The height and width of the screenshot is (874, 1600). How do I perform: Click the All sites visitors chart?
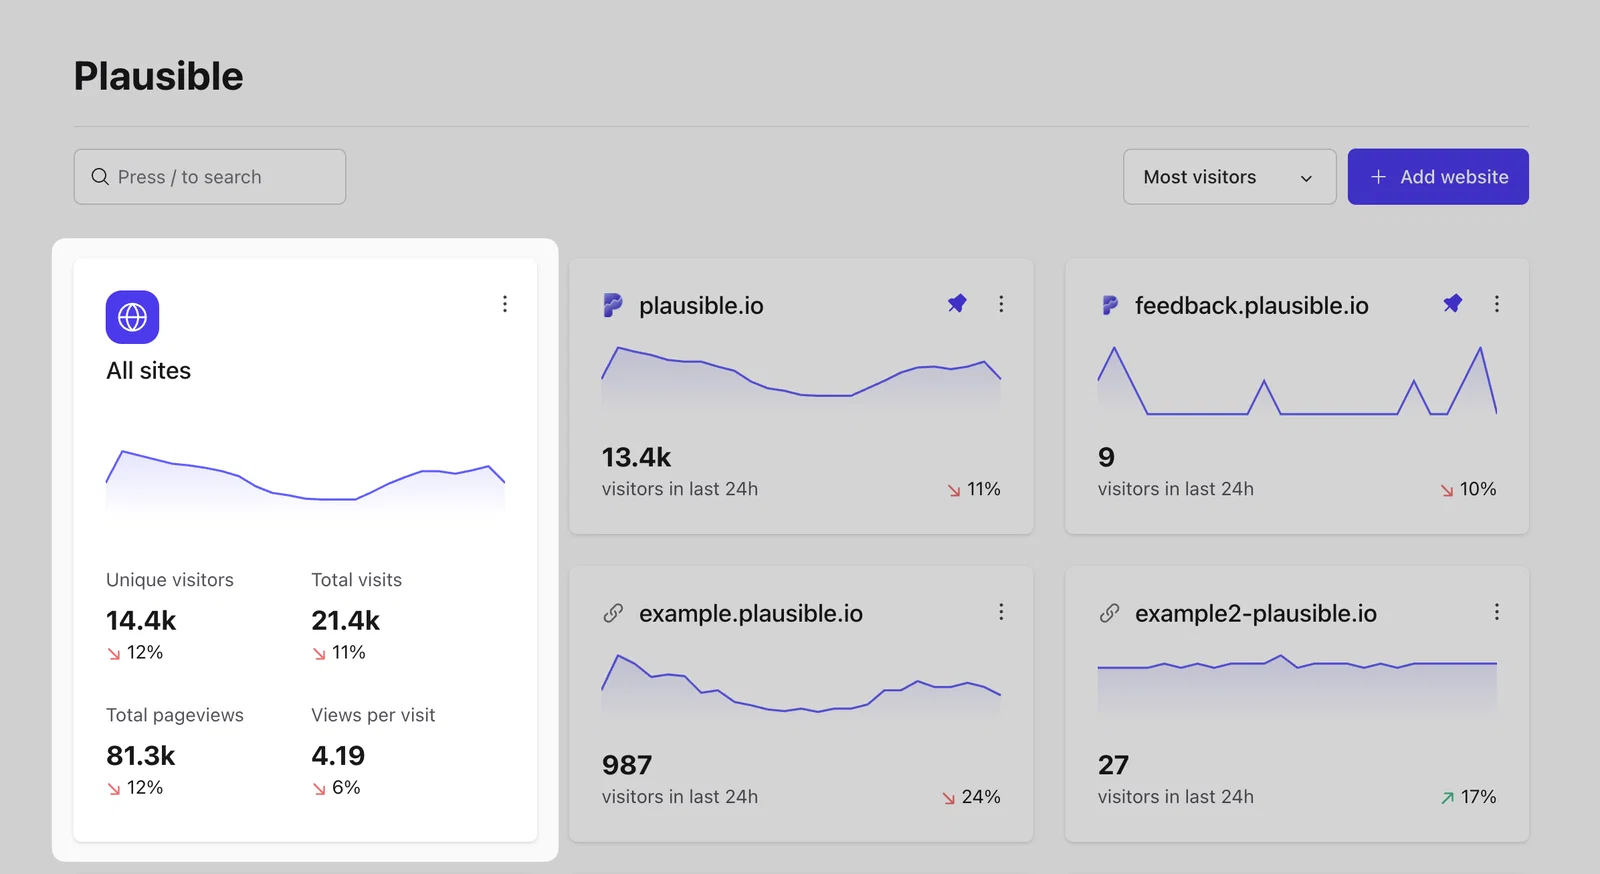(305, 480)
